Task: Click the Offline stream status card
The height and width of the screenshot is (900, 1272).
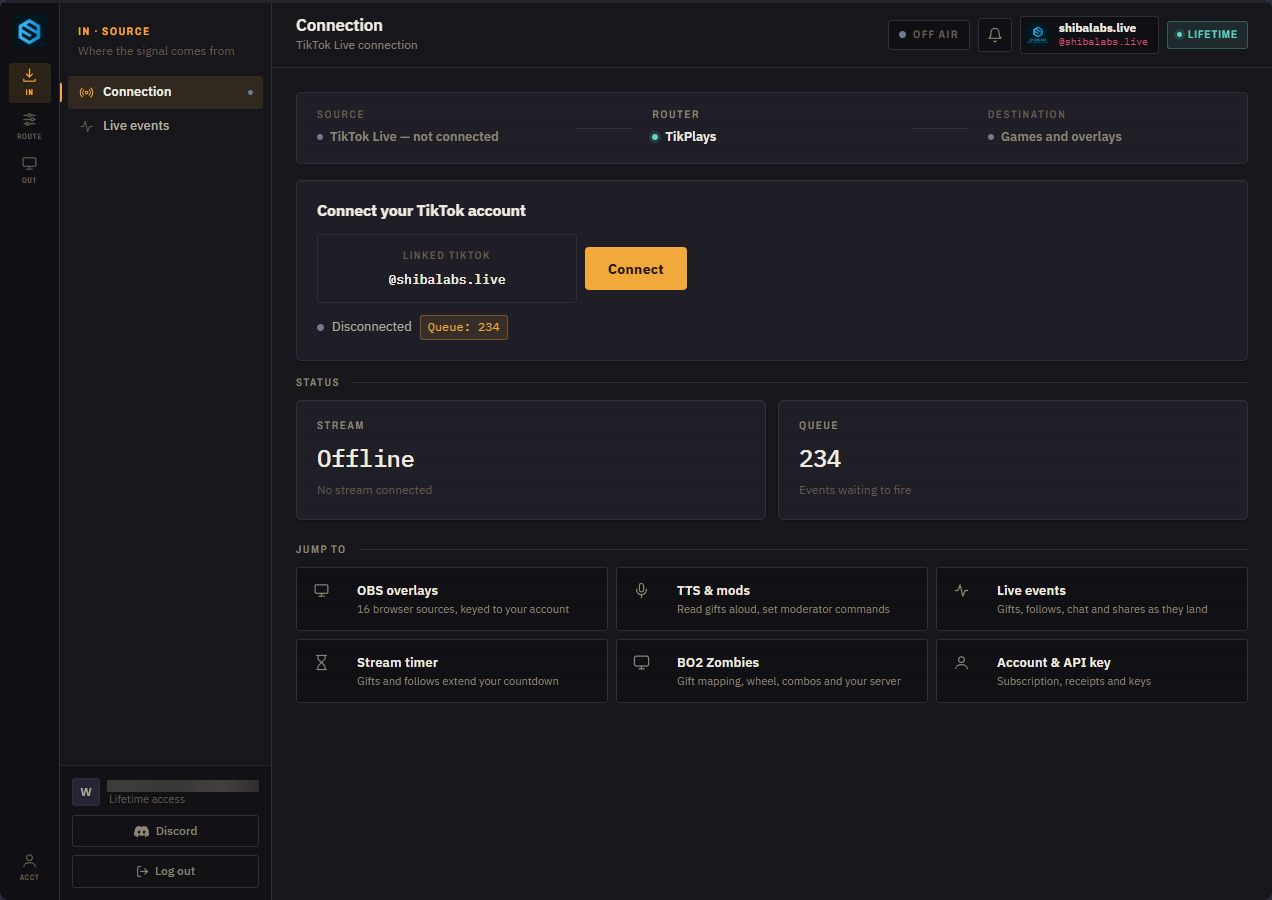Action: pos(531,460)
